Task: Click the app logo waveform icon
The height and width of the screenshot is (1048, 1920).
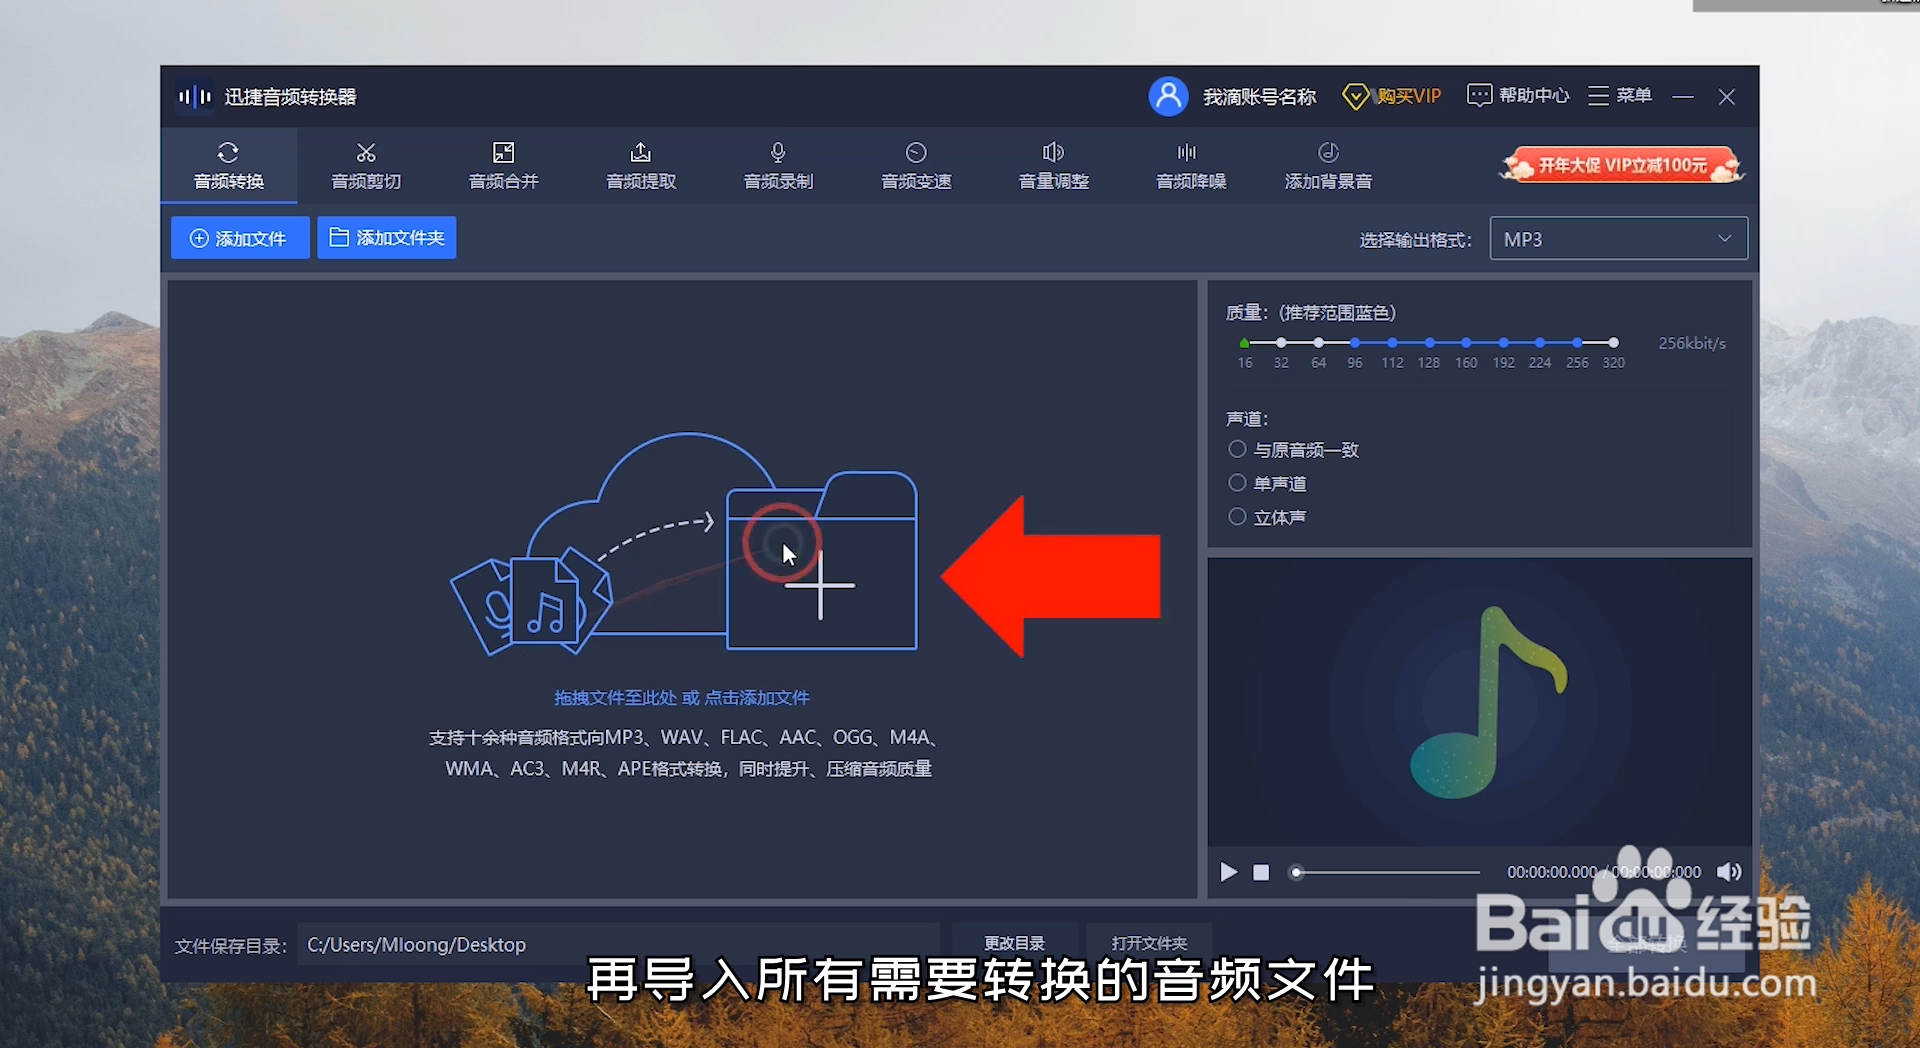Action: pos(194,96)
